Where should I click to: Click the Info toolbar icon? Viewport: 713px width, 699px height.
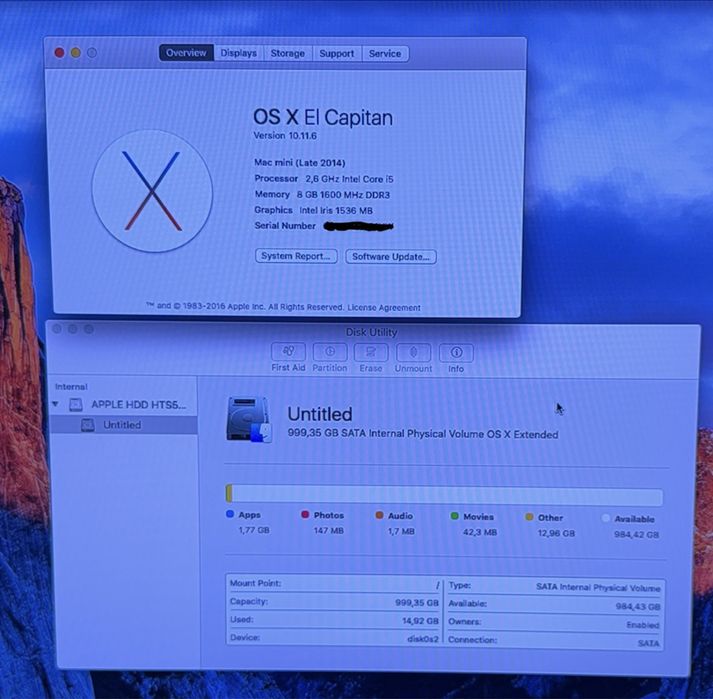tap(456, 353)
